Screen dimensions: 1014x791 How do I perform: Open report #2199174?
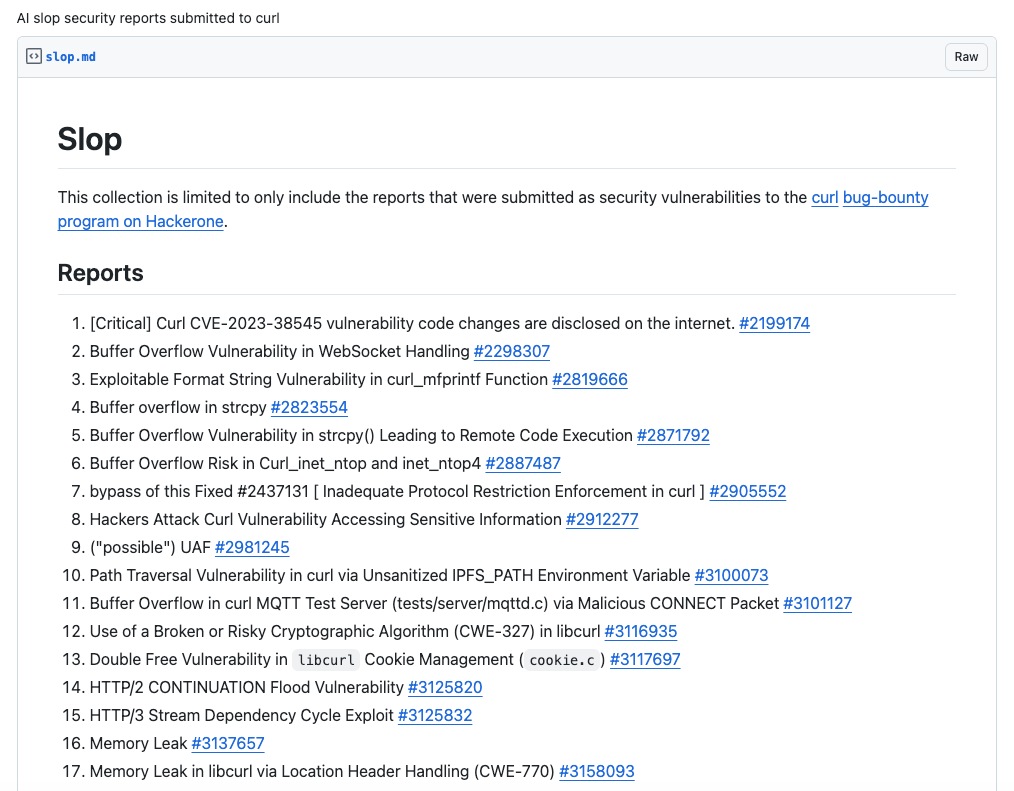click(x=774, y=323)
